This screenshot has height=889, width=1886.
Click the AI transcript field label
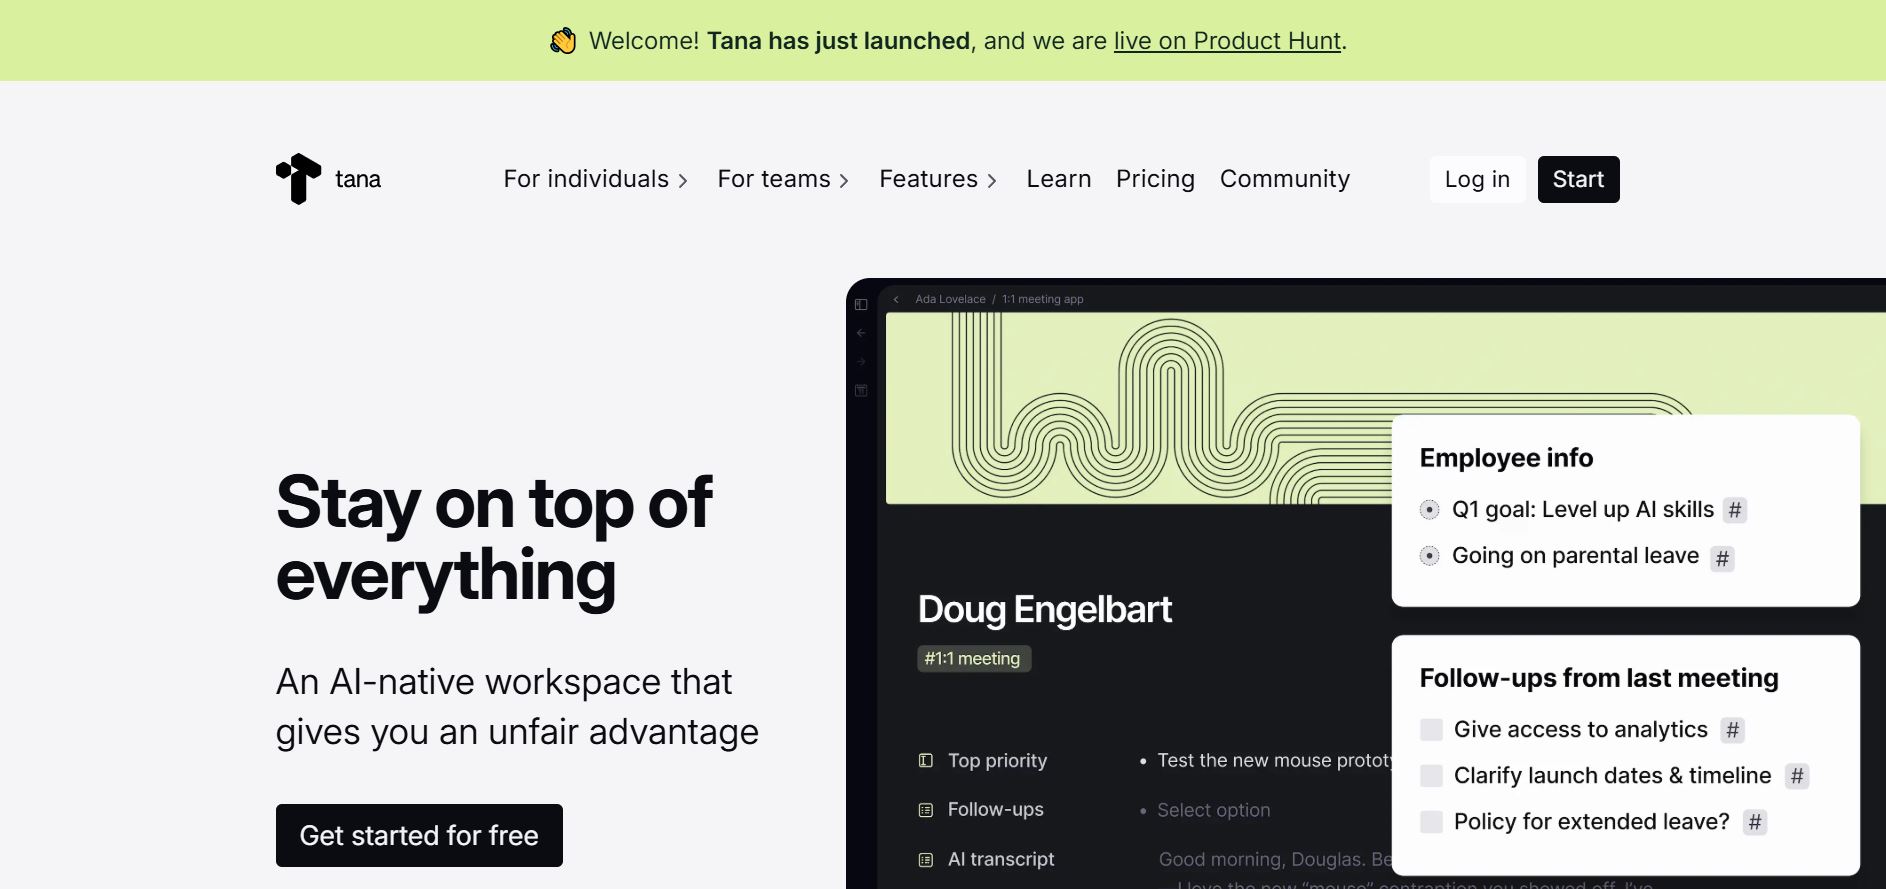(x=1001, y=860)
